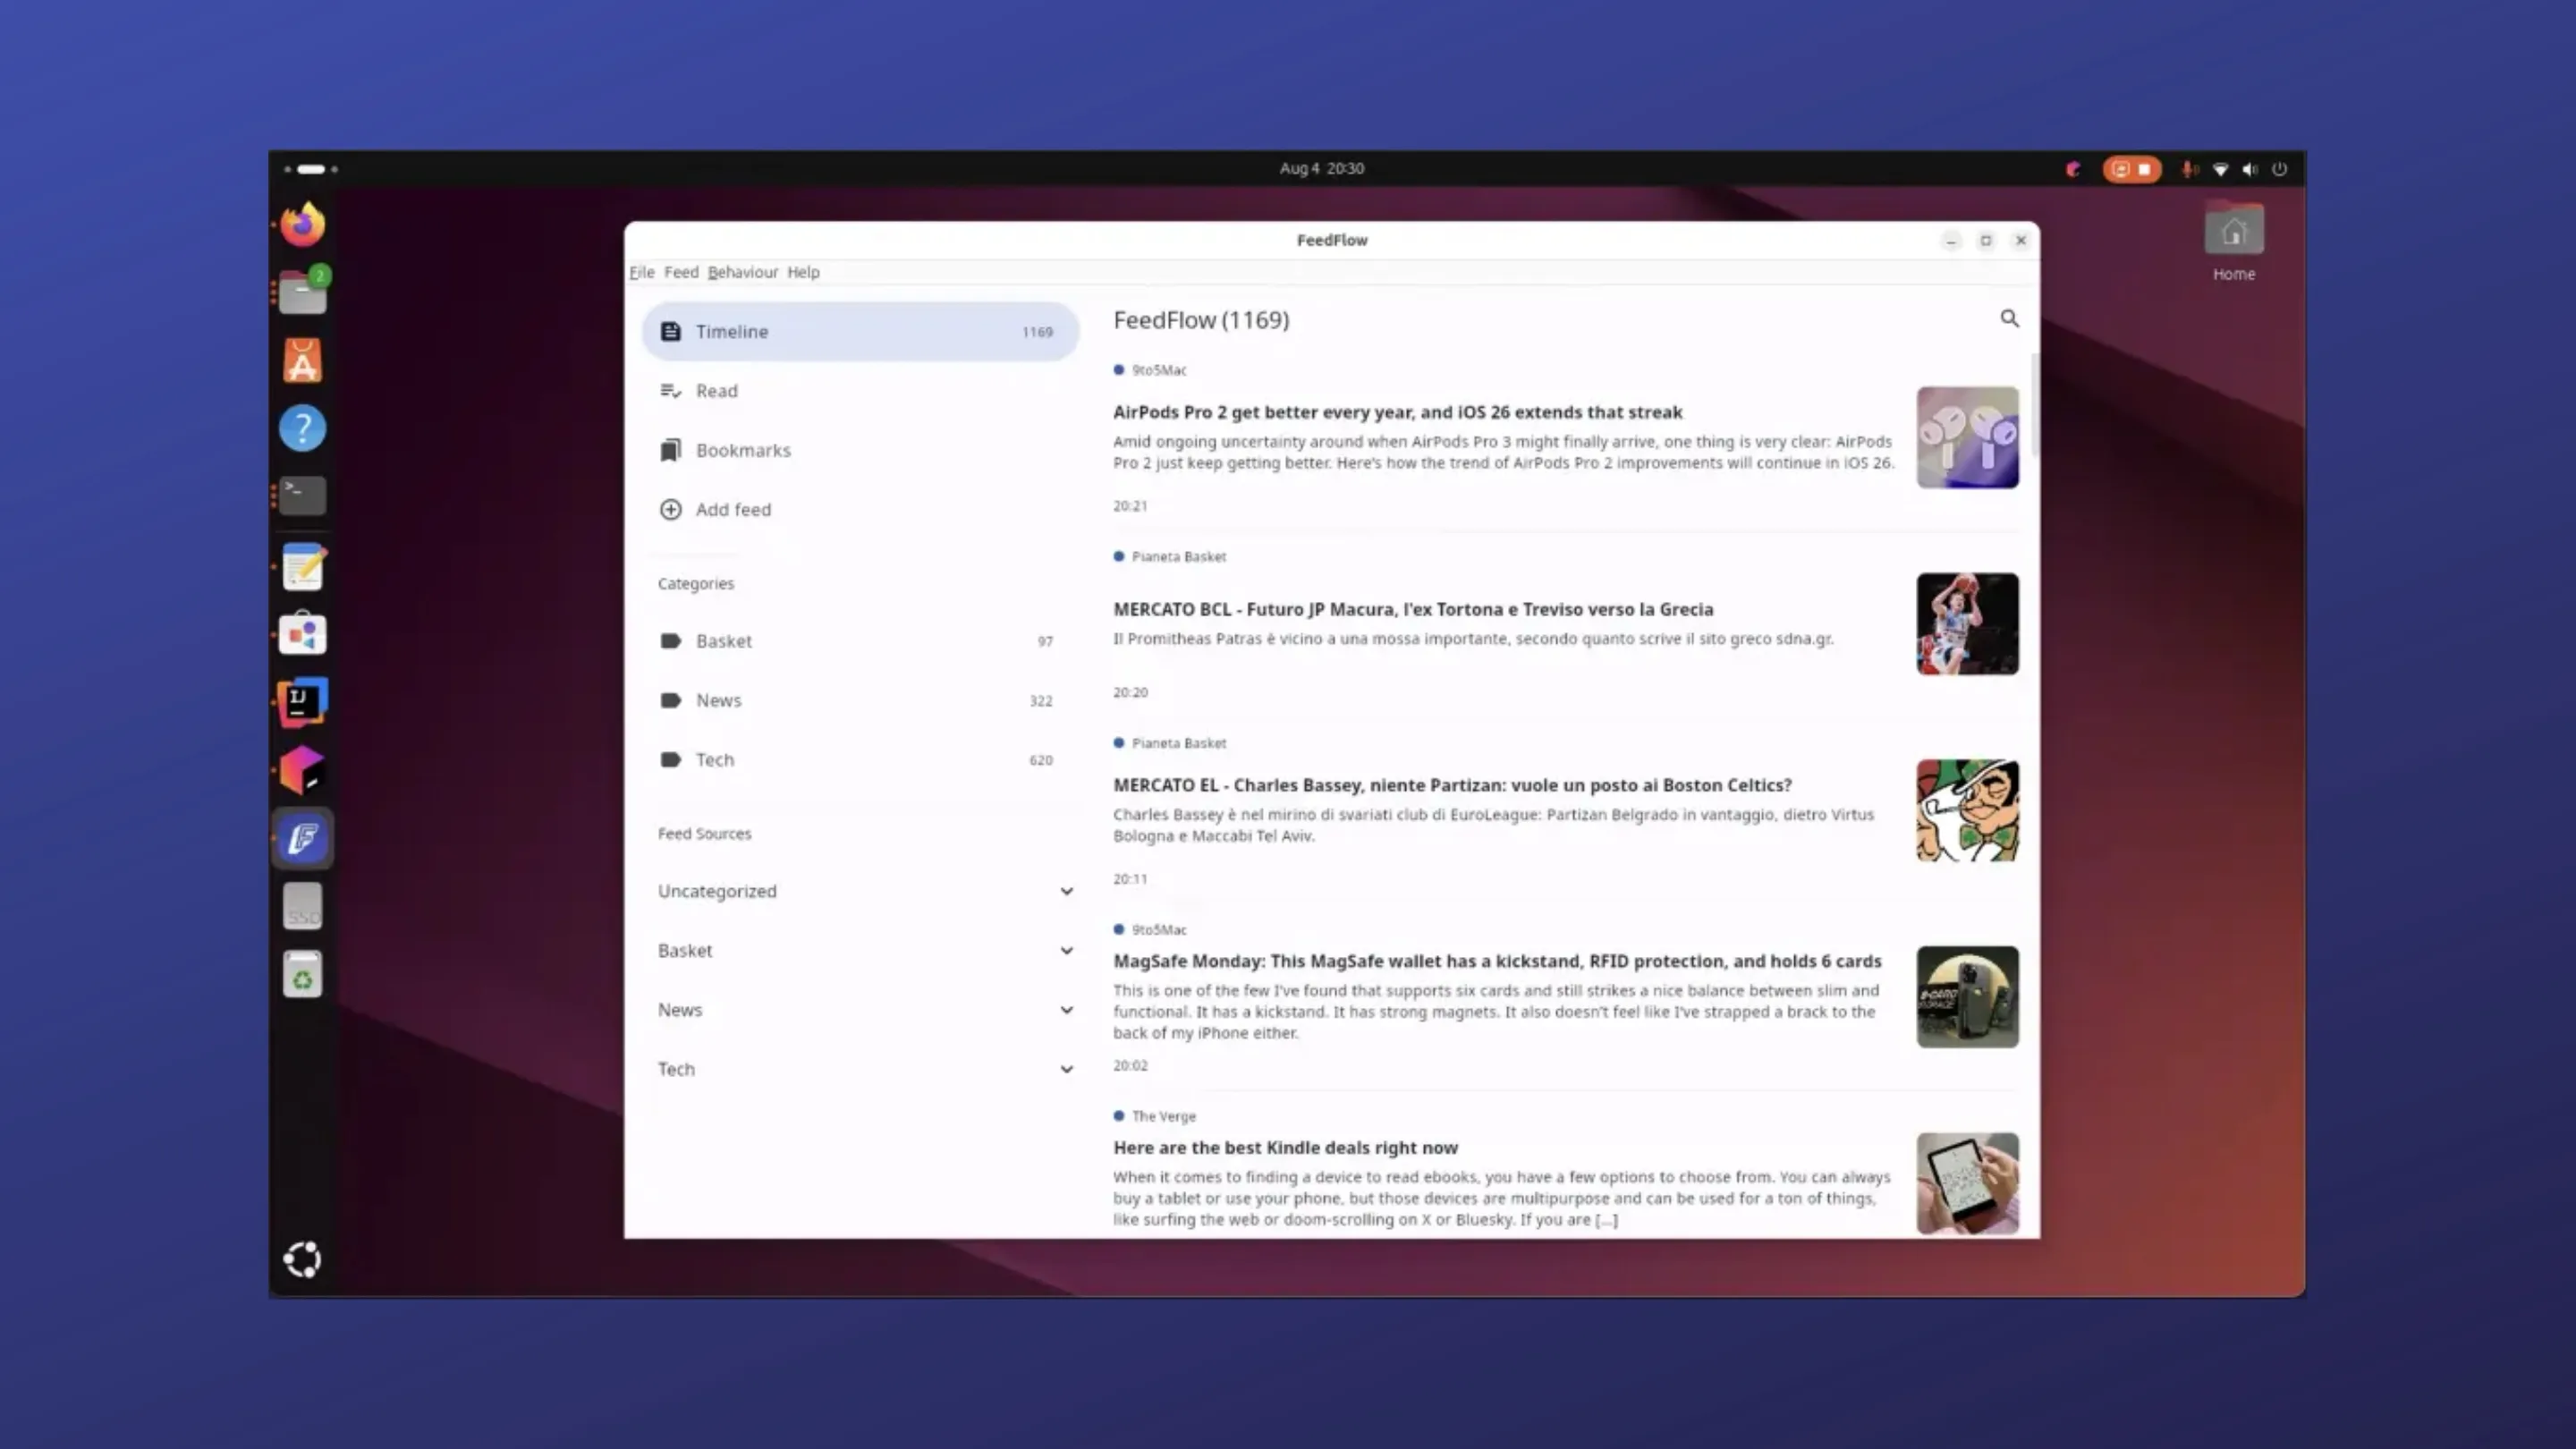Click 'The Verge' source label
Screen dimensions: 2576x1449
(x=1163, y=1116)
